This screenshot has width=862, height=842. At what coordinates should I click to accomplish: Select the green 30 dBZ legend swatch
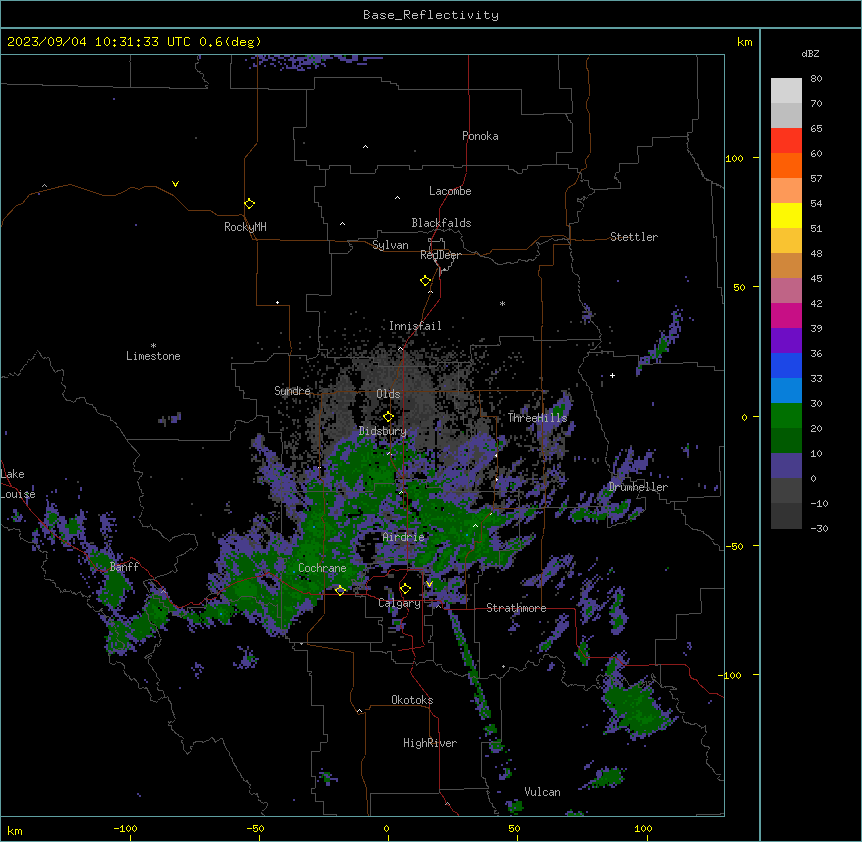[786, 416]
